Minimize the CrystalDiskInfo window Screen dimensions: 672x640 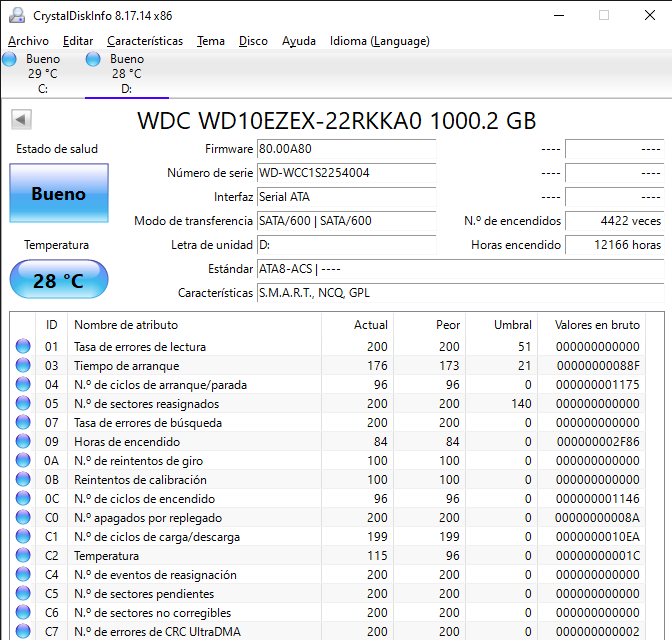point(559,15)
